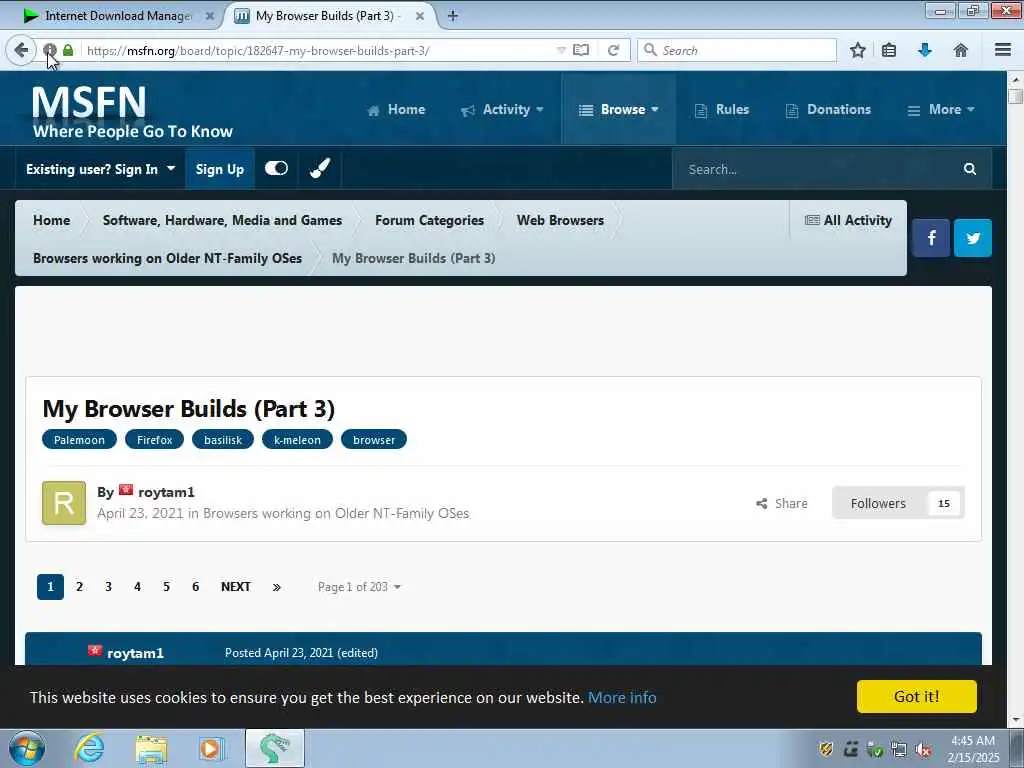The image size is (1024, 768).
Task: Open Existing user Sign In dropdown
Action: tap(101, 169)
